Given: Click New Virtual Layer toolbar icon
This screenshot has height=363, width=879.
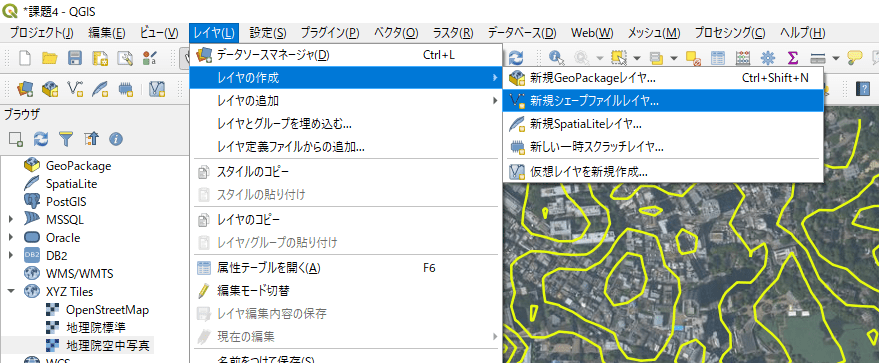Looking at the screenshot, I should coord(158,89).
